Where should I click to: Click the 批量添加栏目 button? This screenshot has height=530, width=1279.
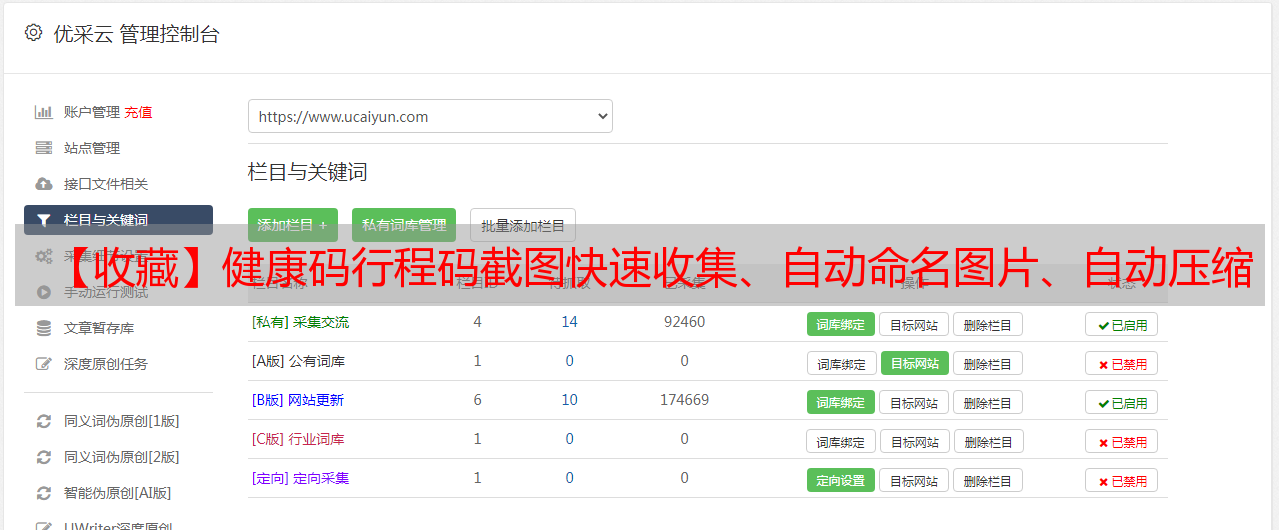click(522, 225)
